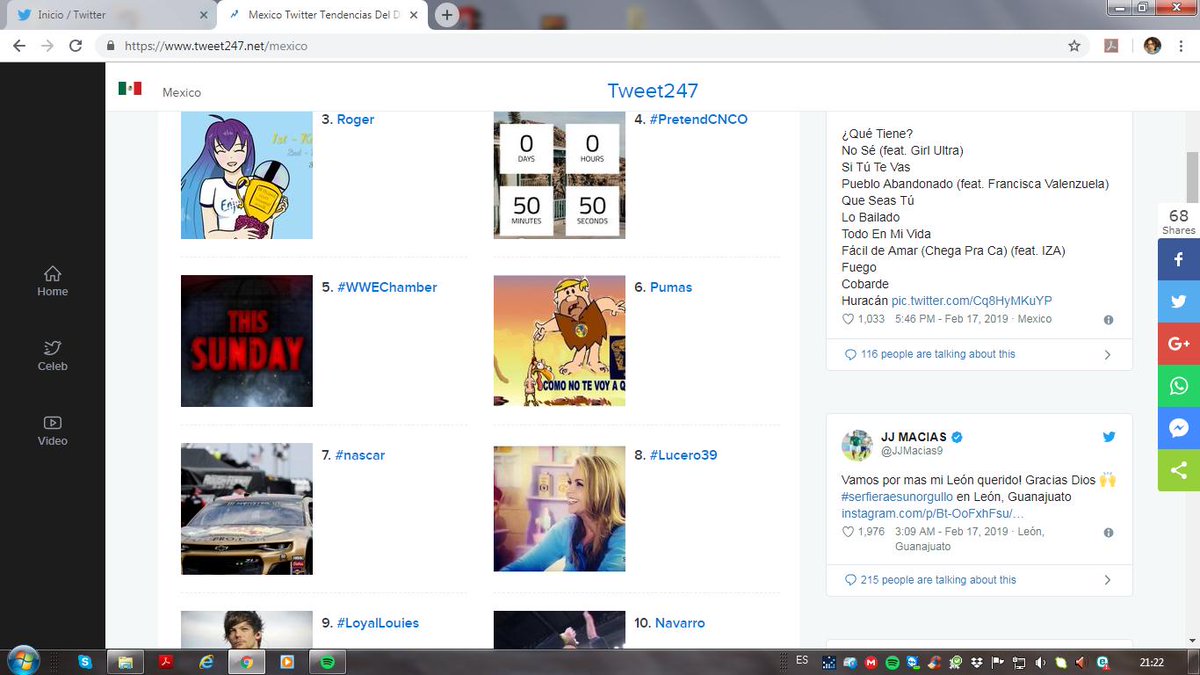Open the THIS SUNDAY WWE thumbnail
1200x675 pixels.
pyautogui.click(x=247, y=341)
